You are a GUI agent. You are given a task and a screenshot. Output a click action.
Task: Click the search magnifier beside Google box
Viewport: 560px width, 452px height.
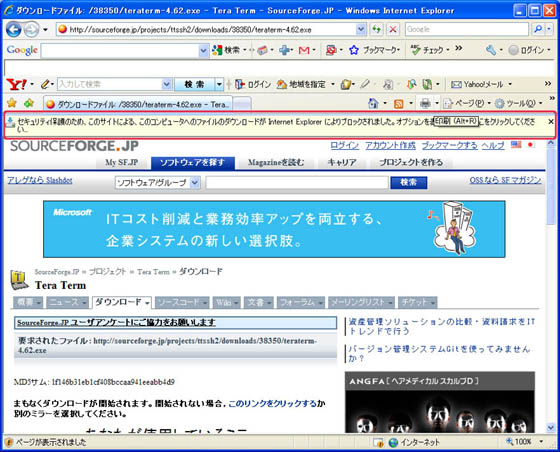(x=538, y=29)
